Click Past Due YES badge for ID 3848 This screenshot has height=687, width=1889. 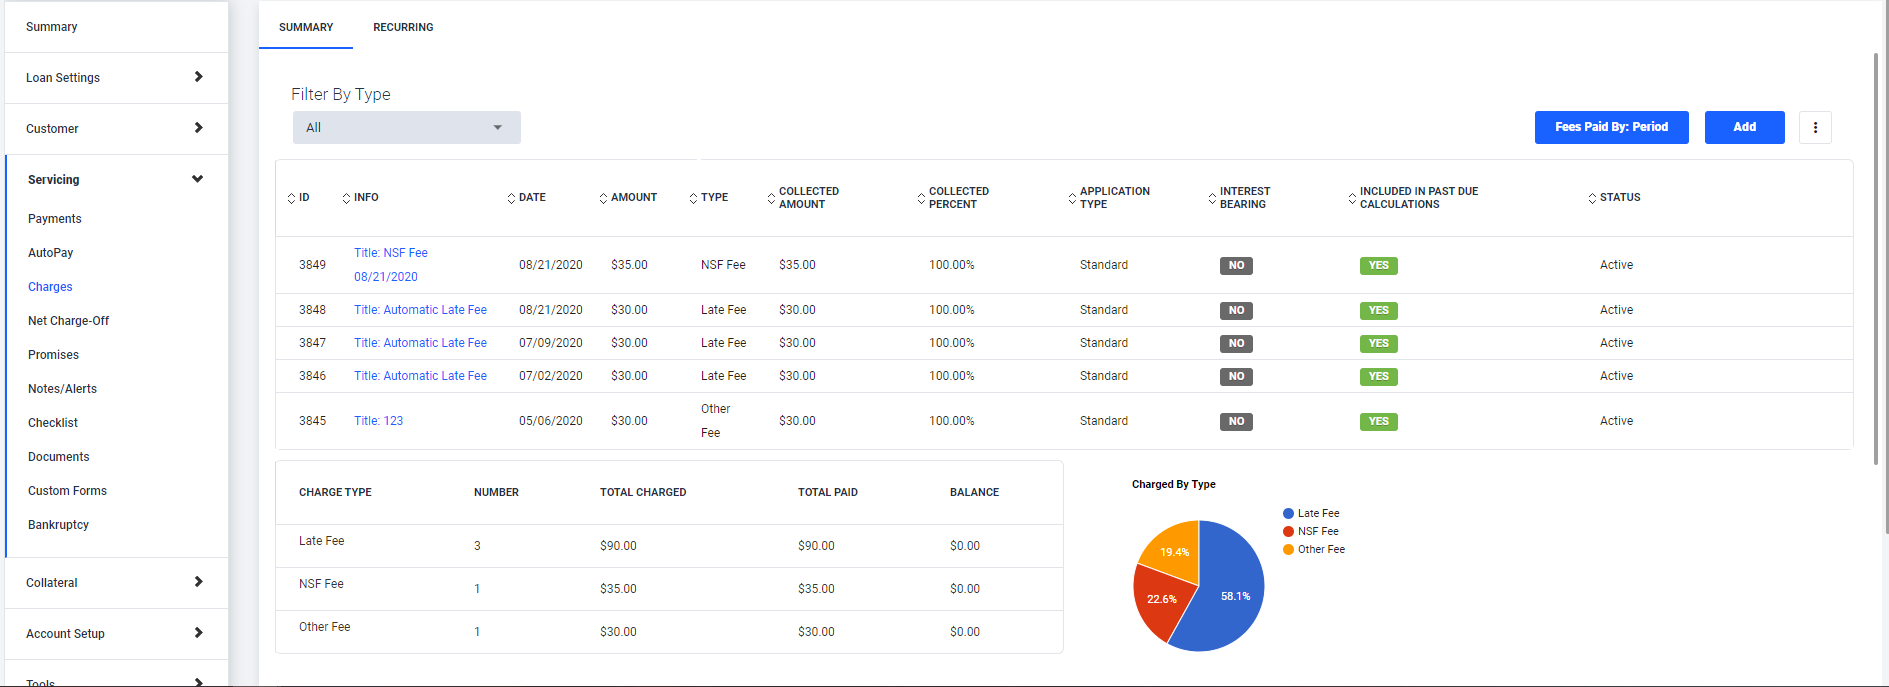[x=1378, y=311]
